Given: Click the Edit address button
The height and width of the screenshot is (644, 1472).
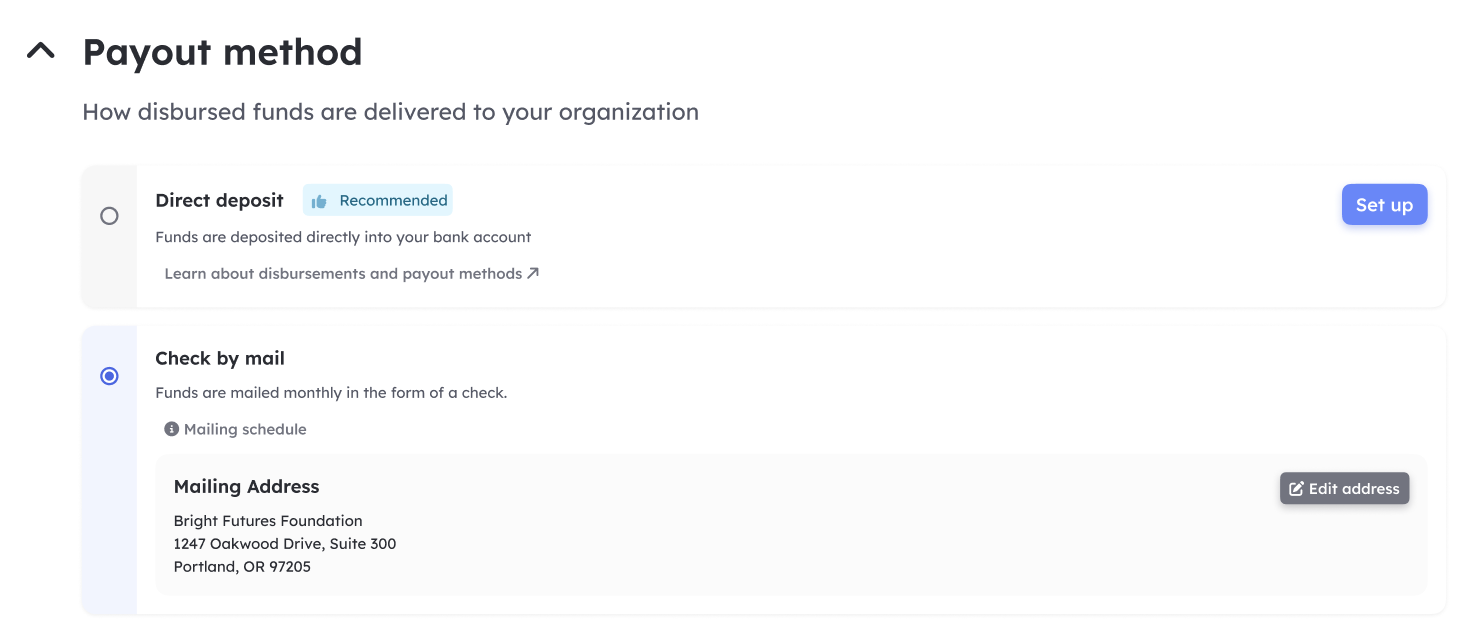Looking at the screenshot, I should point(1344,488).
